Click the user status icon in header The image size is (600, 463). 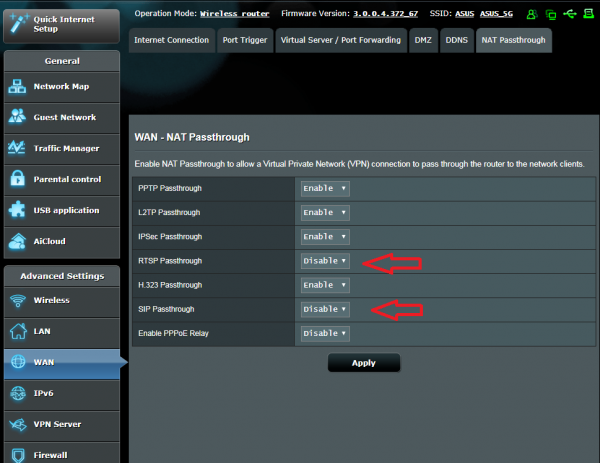point(531,15)
